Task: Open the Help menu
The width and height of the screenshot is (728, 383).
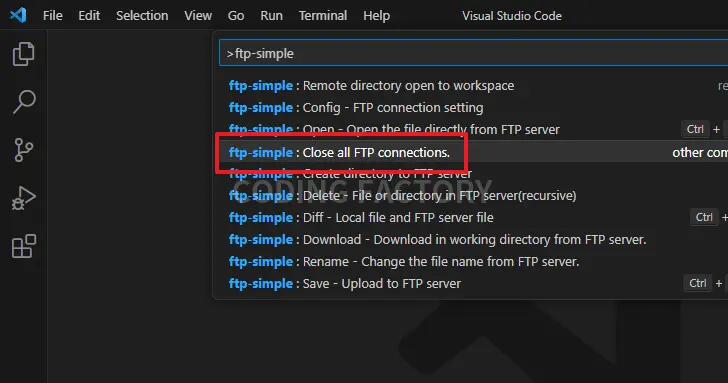Action: pos(377,16)
